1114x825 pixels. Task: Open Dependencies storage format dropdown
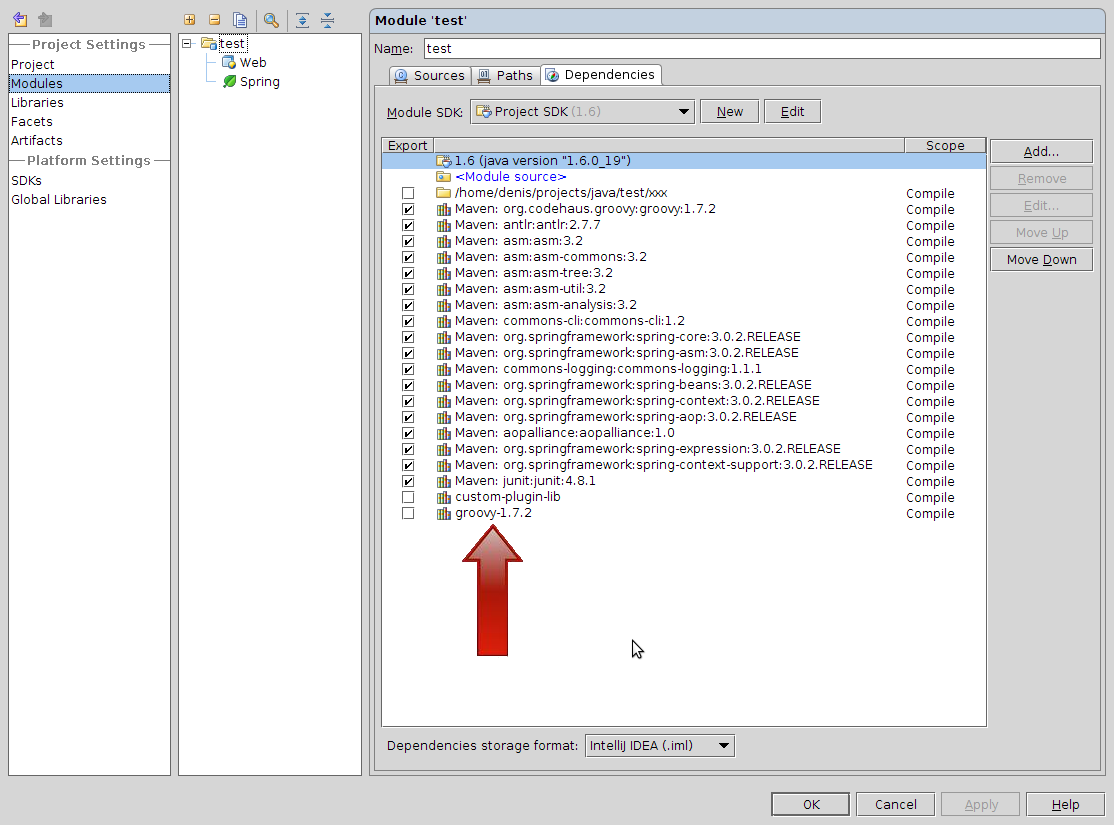(x=659, y=745)
